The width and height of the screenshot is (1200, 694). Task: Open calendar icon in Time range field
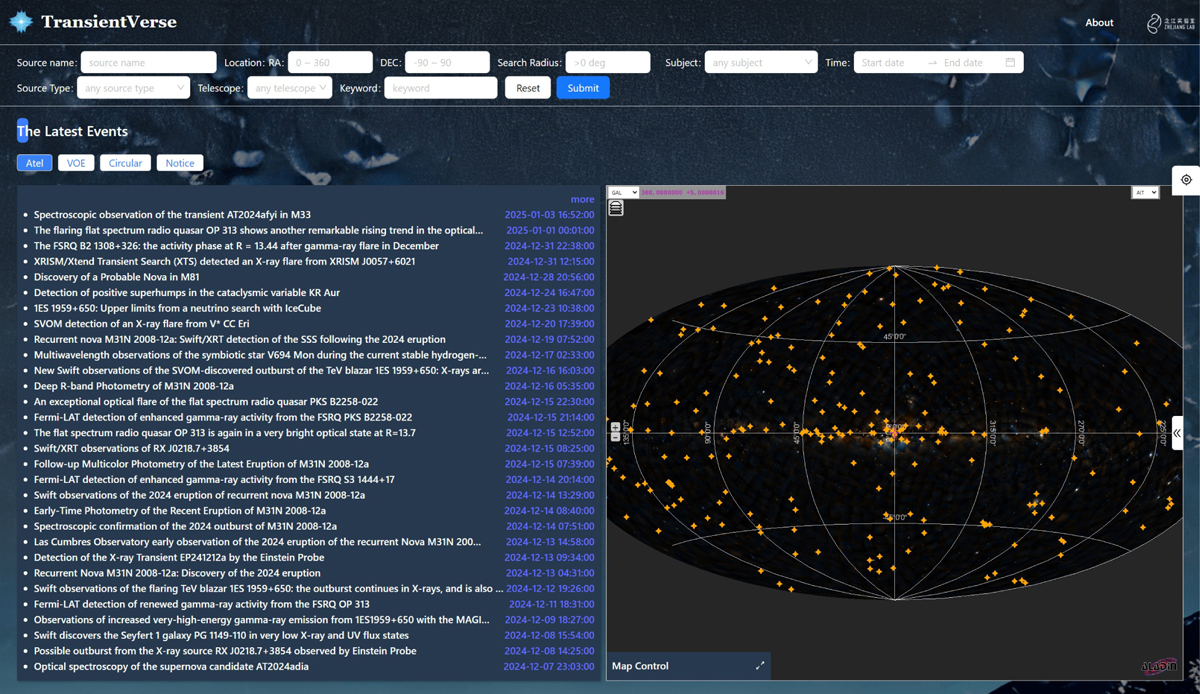1010,63
